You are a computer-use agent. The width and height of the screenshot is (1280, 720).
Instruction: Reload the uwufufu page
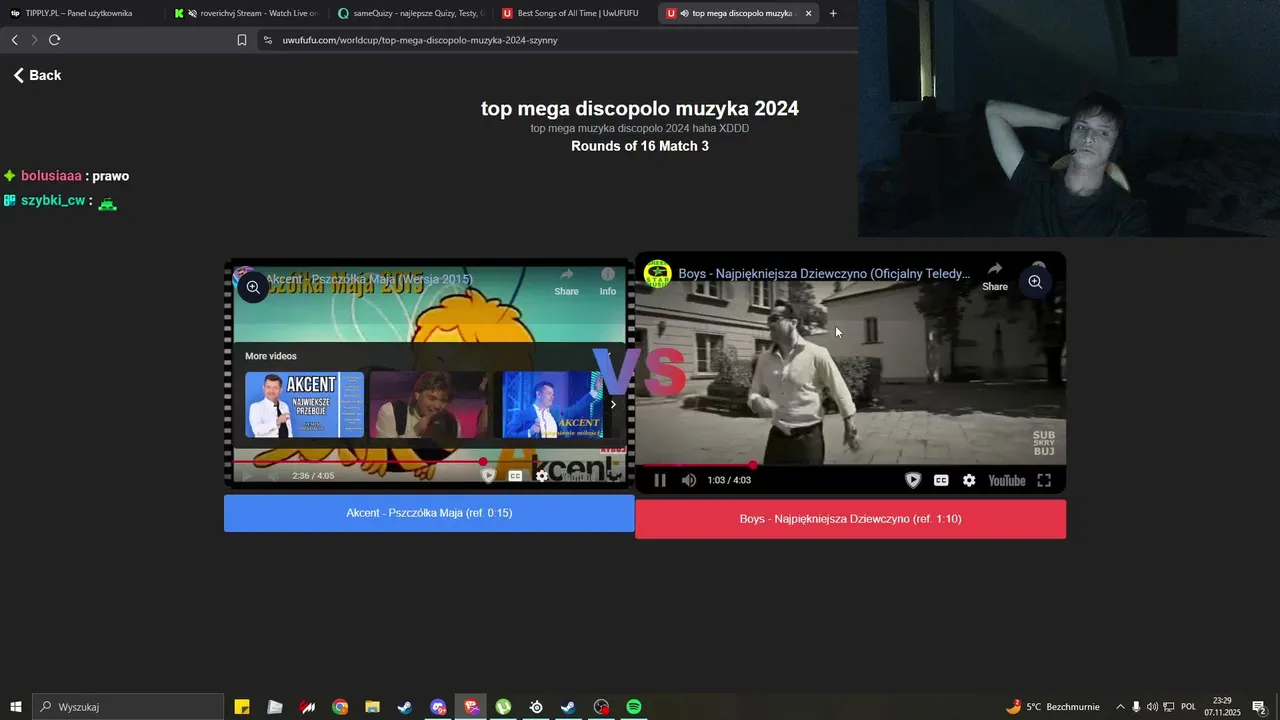(x=54, y=40)
